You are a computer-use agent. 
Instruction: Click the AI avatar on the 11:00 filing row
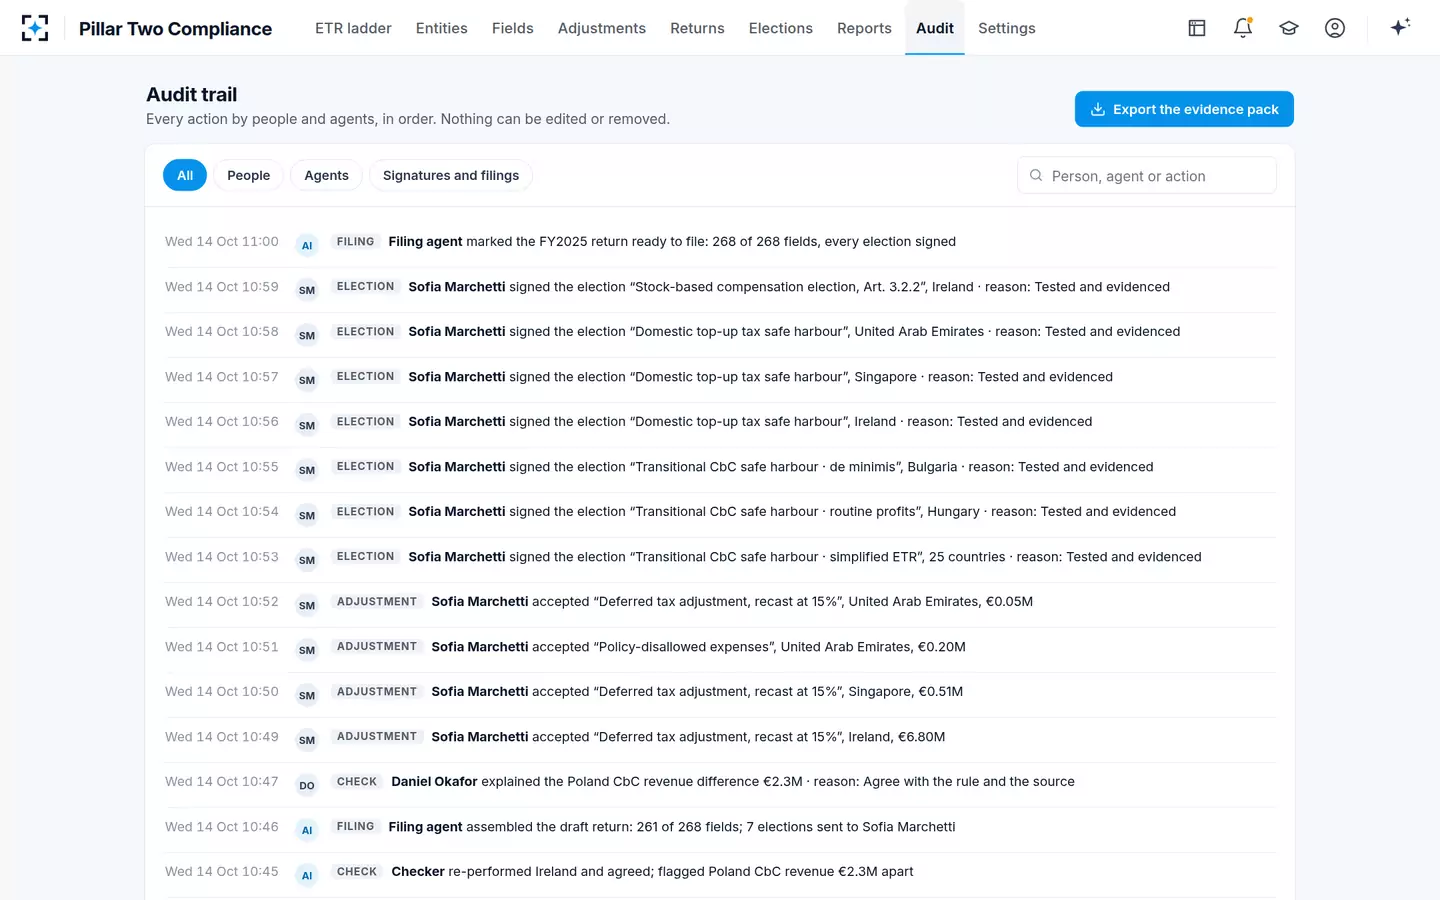(x=307, y=245)
